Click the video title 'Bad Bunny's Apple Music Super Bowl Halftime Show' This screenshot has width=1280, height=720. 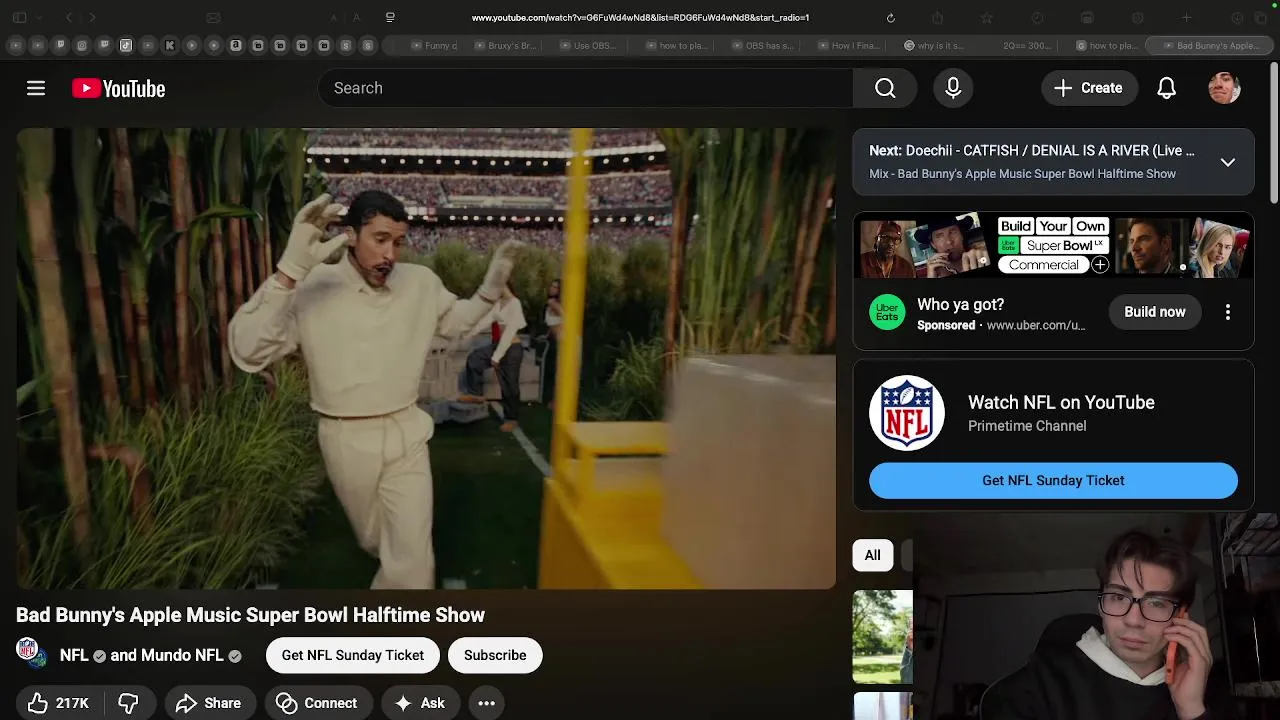(250, 615)
